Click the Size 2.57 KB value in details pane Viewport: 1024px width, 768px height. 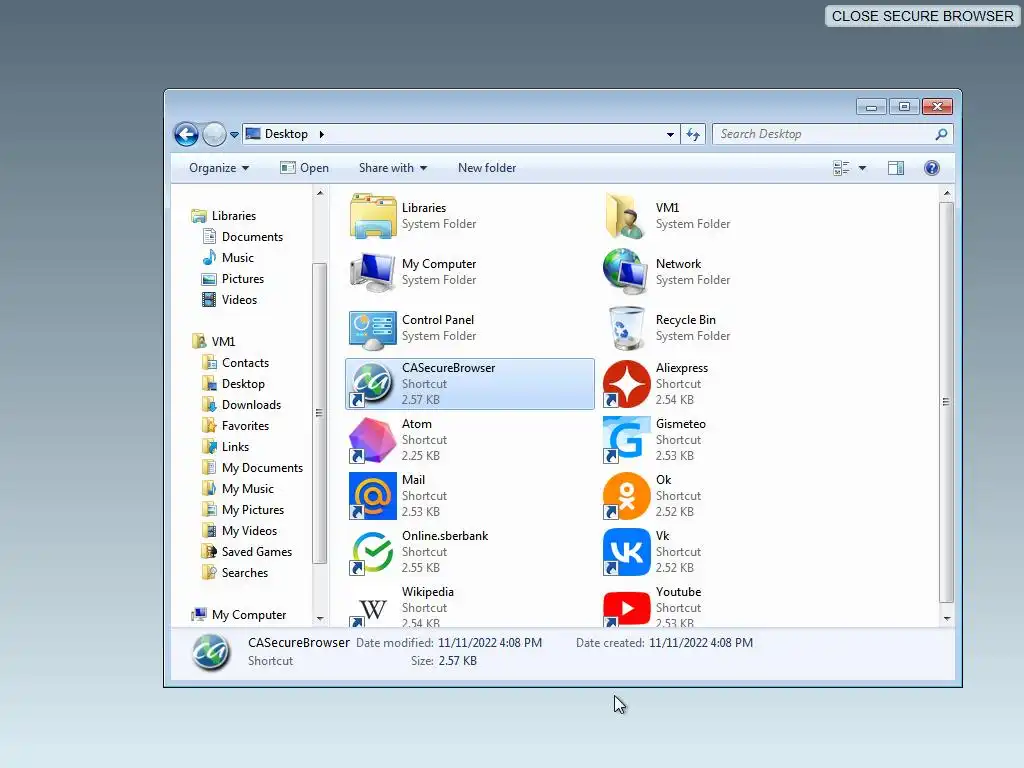pyautogui.click(x=457, y=661)
